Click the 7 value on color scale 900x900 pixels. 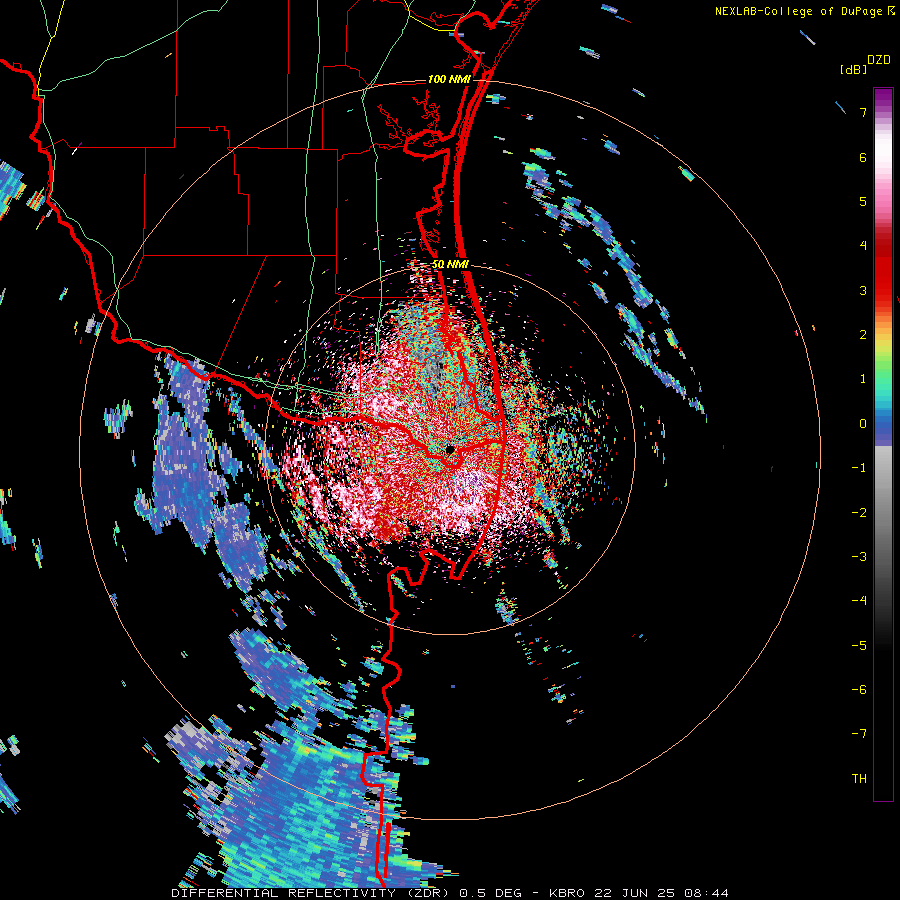[x=863, y=112]
